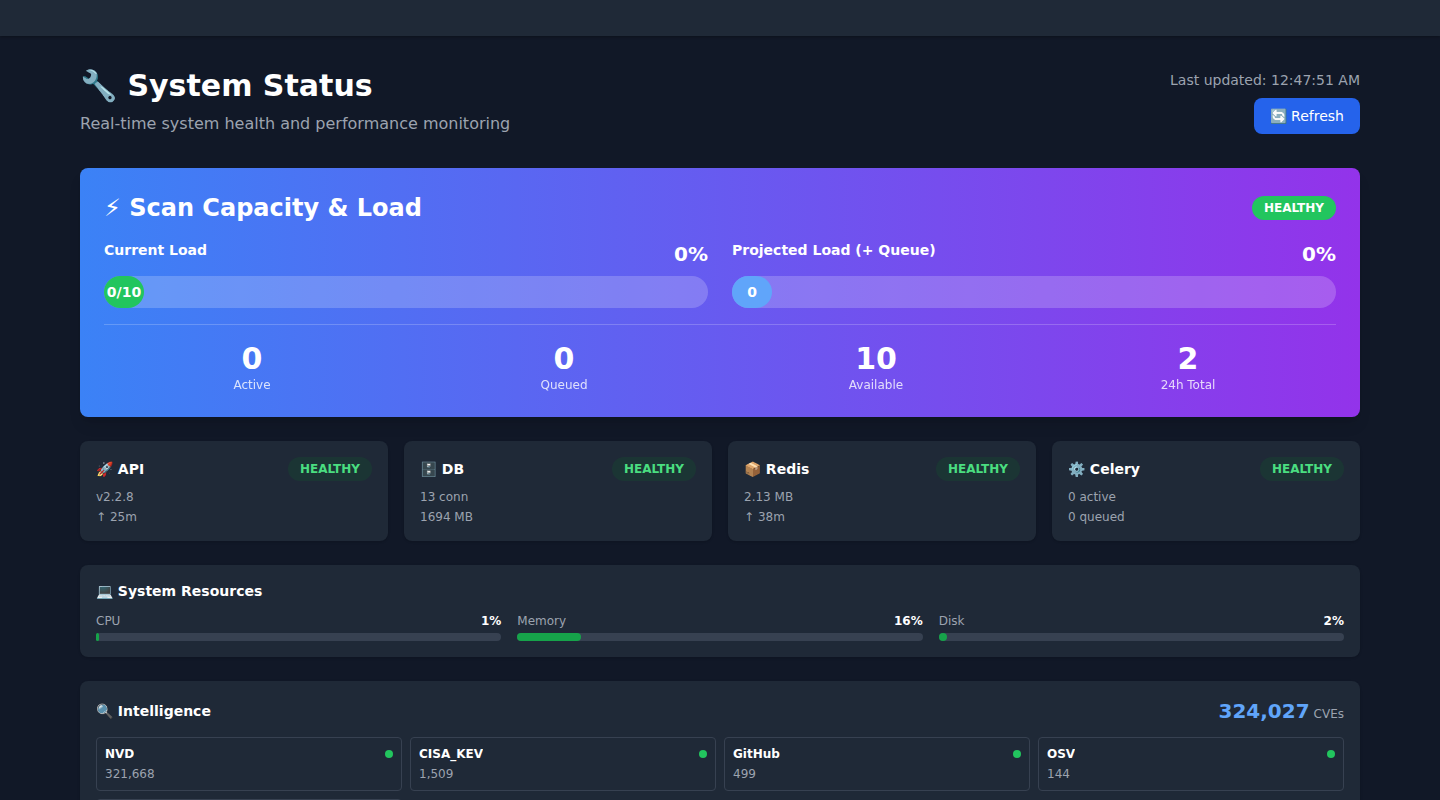Click the magnifier icon next to Intelligence
This screenshot has height=800, width=1440.
104,711
